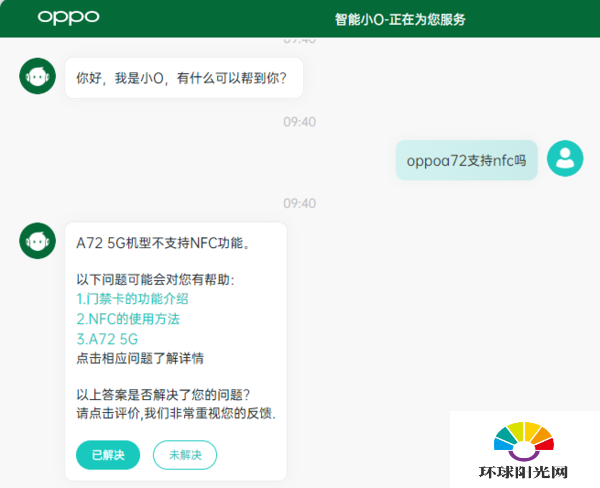Viewport: 600px width, 488px height.
Task: Click the text '请点击评价,我们非常重视您的反馈.'
Action: pos(176,413)
